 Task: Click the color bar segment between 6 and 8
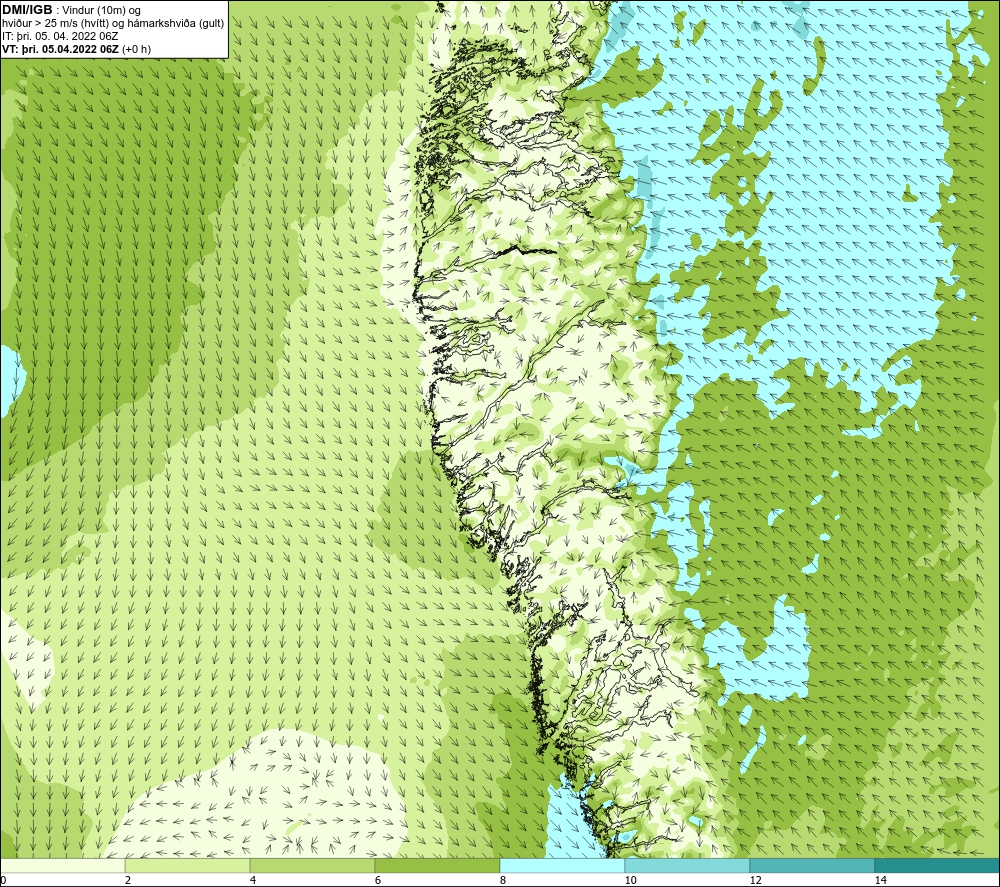438,866
